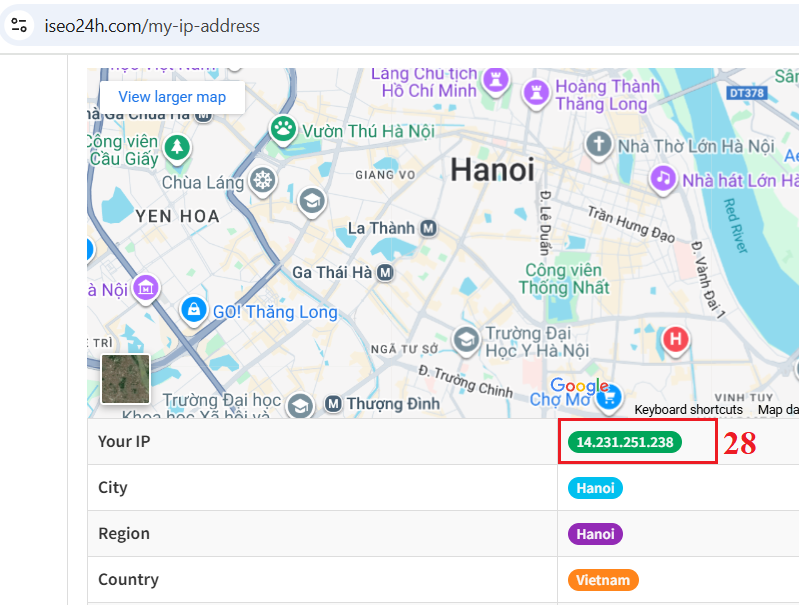Click the red hospital H marker
Screen dimensions: 799x605
tap(676, 340)
